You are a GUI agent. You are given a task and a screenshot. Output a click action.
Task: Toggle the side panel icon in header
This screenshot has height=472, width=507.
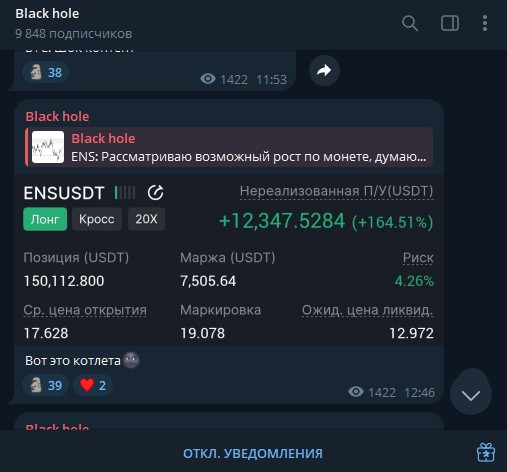tap(450, 23)
